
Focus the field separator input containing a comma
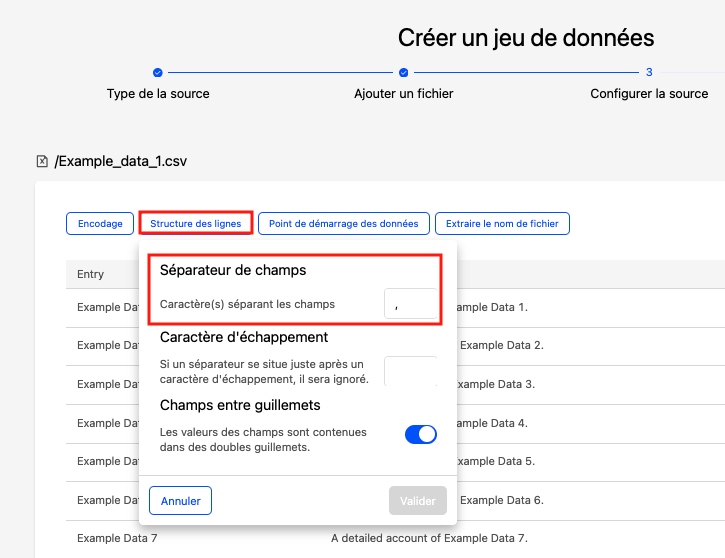click(x=410, y=304)
